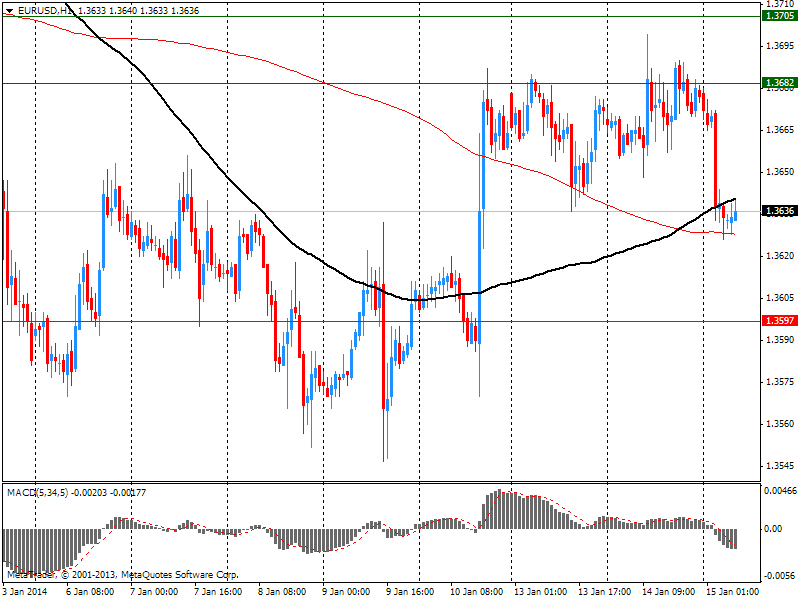Click the 13 Jan 01:00 time axis label
Image resolution: width=800 pixels, height=600 pixels.
point(541,591)
